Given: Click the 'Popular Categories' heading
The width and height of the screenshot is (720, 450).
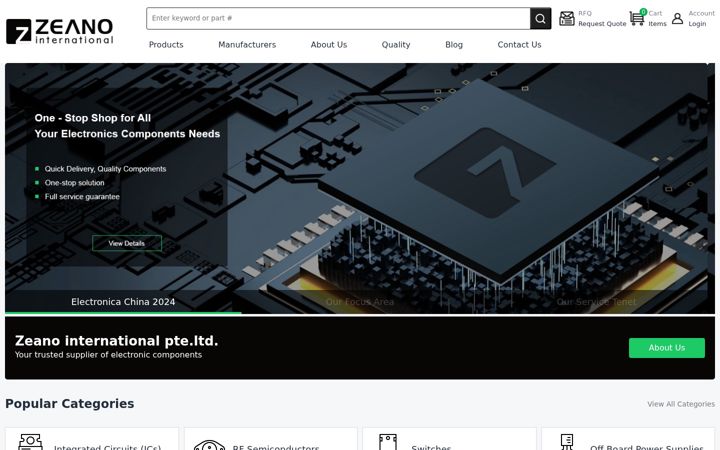Looking at the screenshot, I should click(70, 404).
